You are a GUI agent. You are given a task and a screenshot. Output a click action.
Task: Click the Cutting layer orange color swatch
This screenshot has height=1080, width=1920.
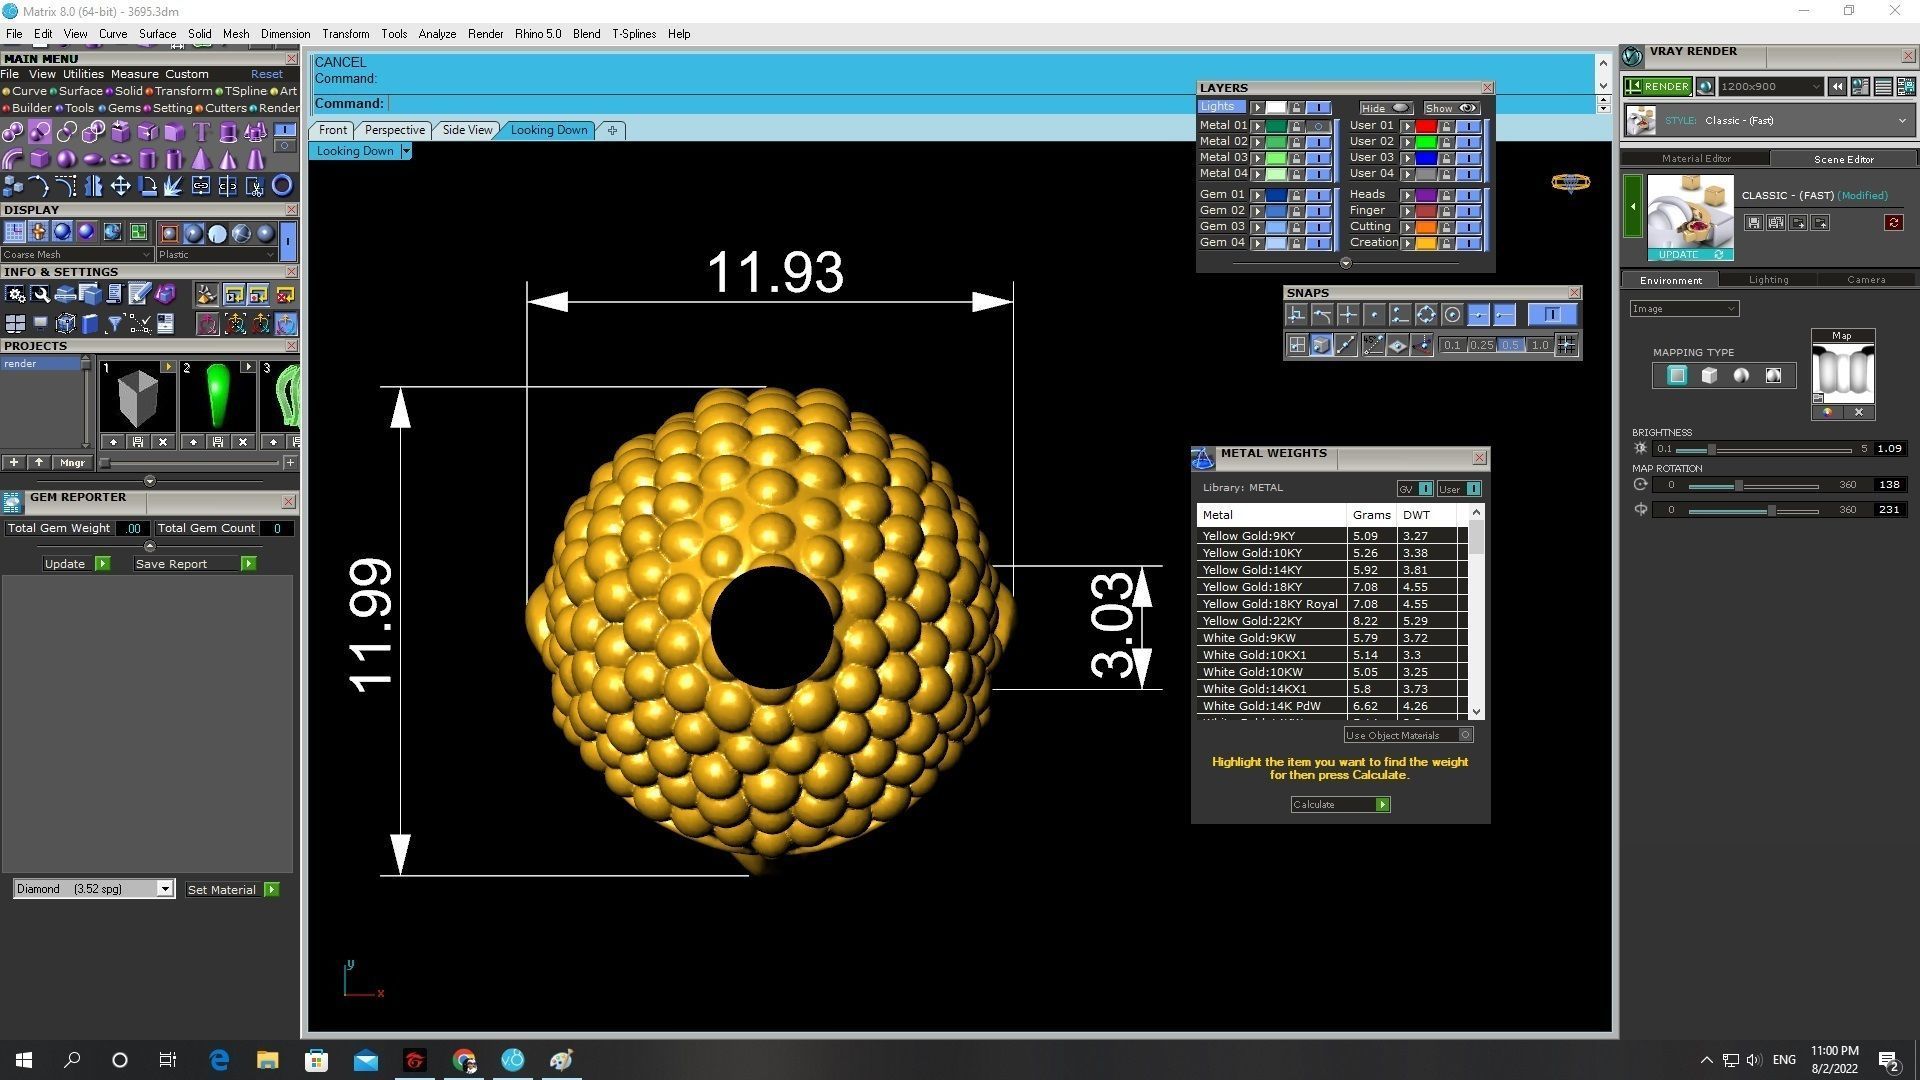point(1425,227)
